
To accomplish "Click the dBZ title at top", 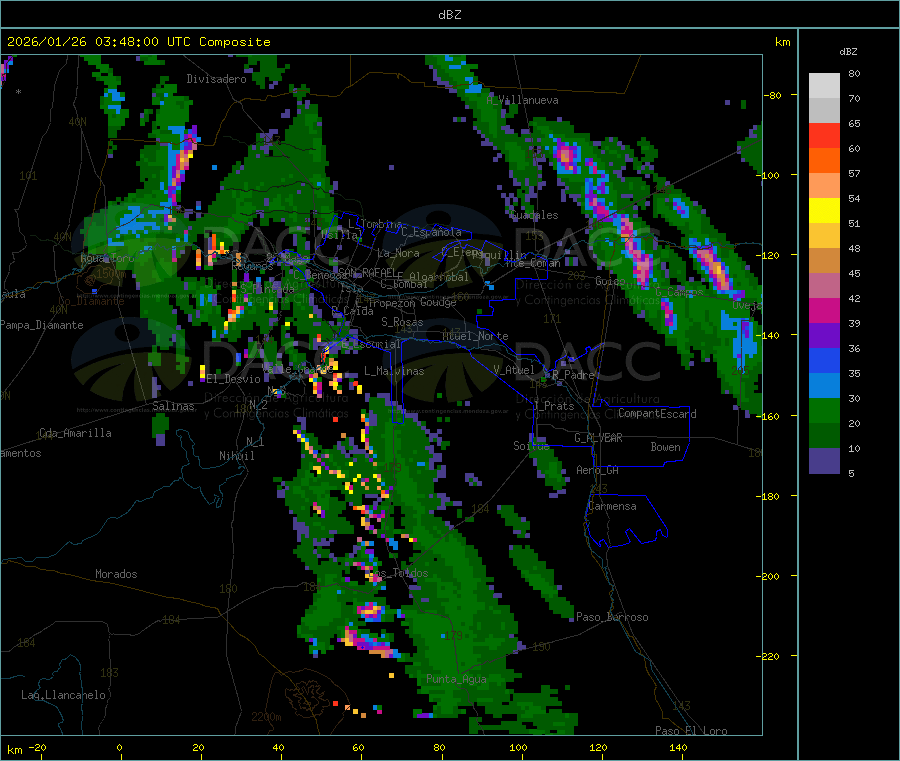I will tap(449, 15).
